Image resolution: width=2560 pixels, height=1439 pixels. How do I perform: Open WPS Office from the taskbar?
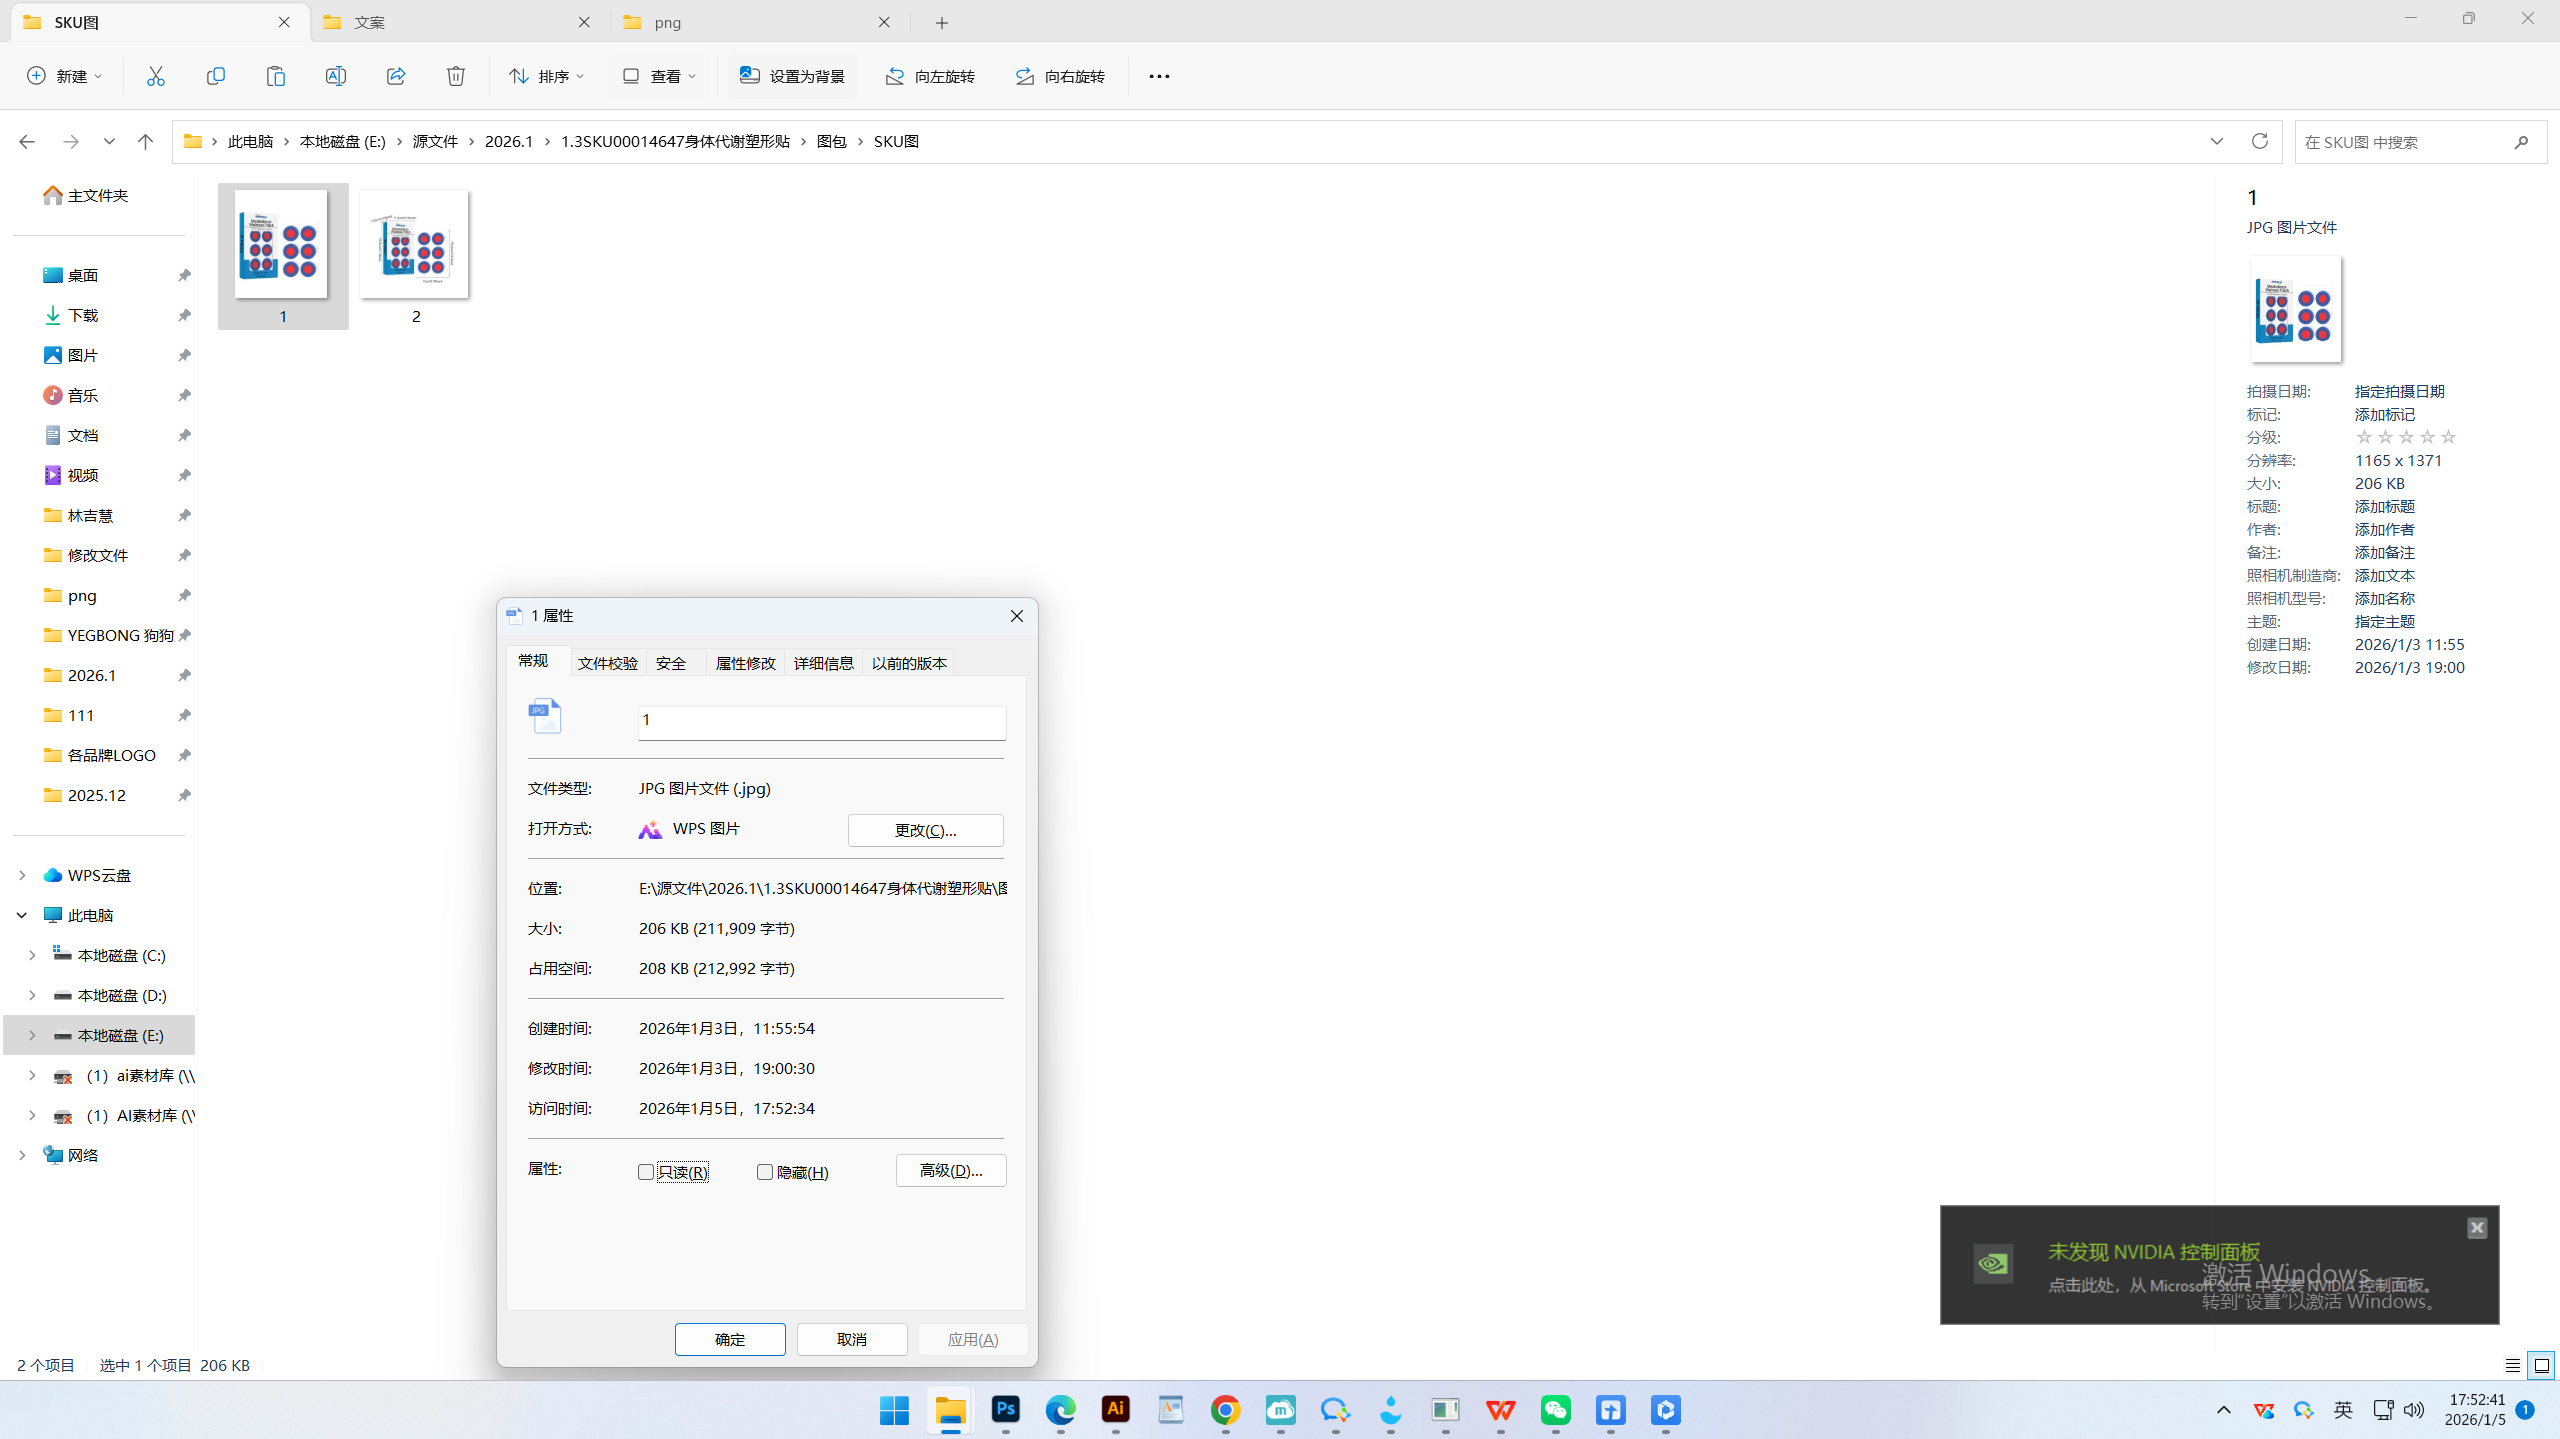1500,1410
